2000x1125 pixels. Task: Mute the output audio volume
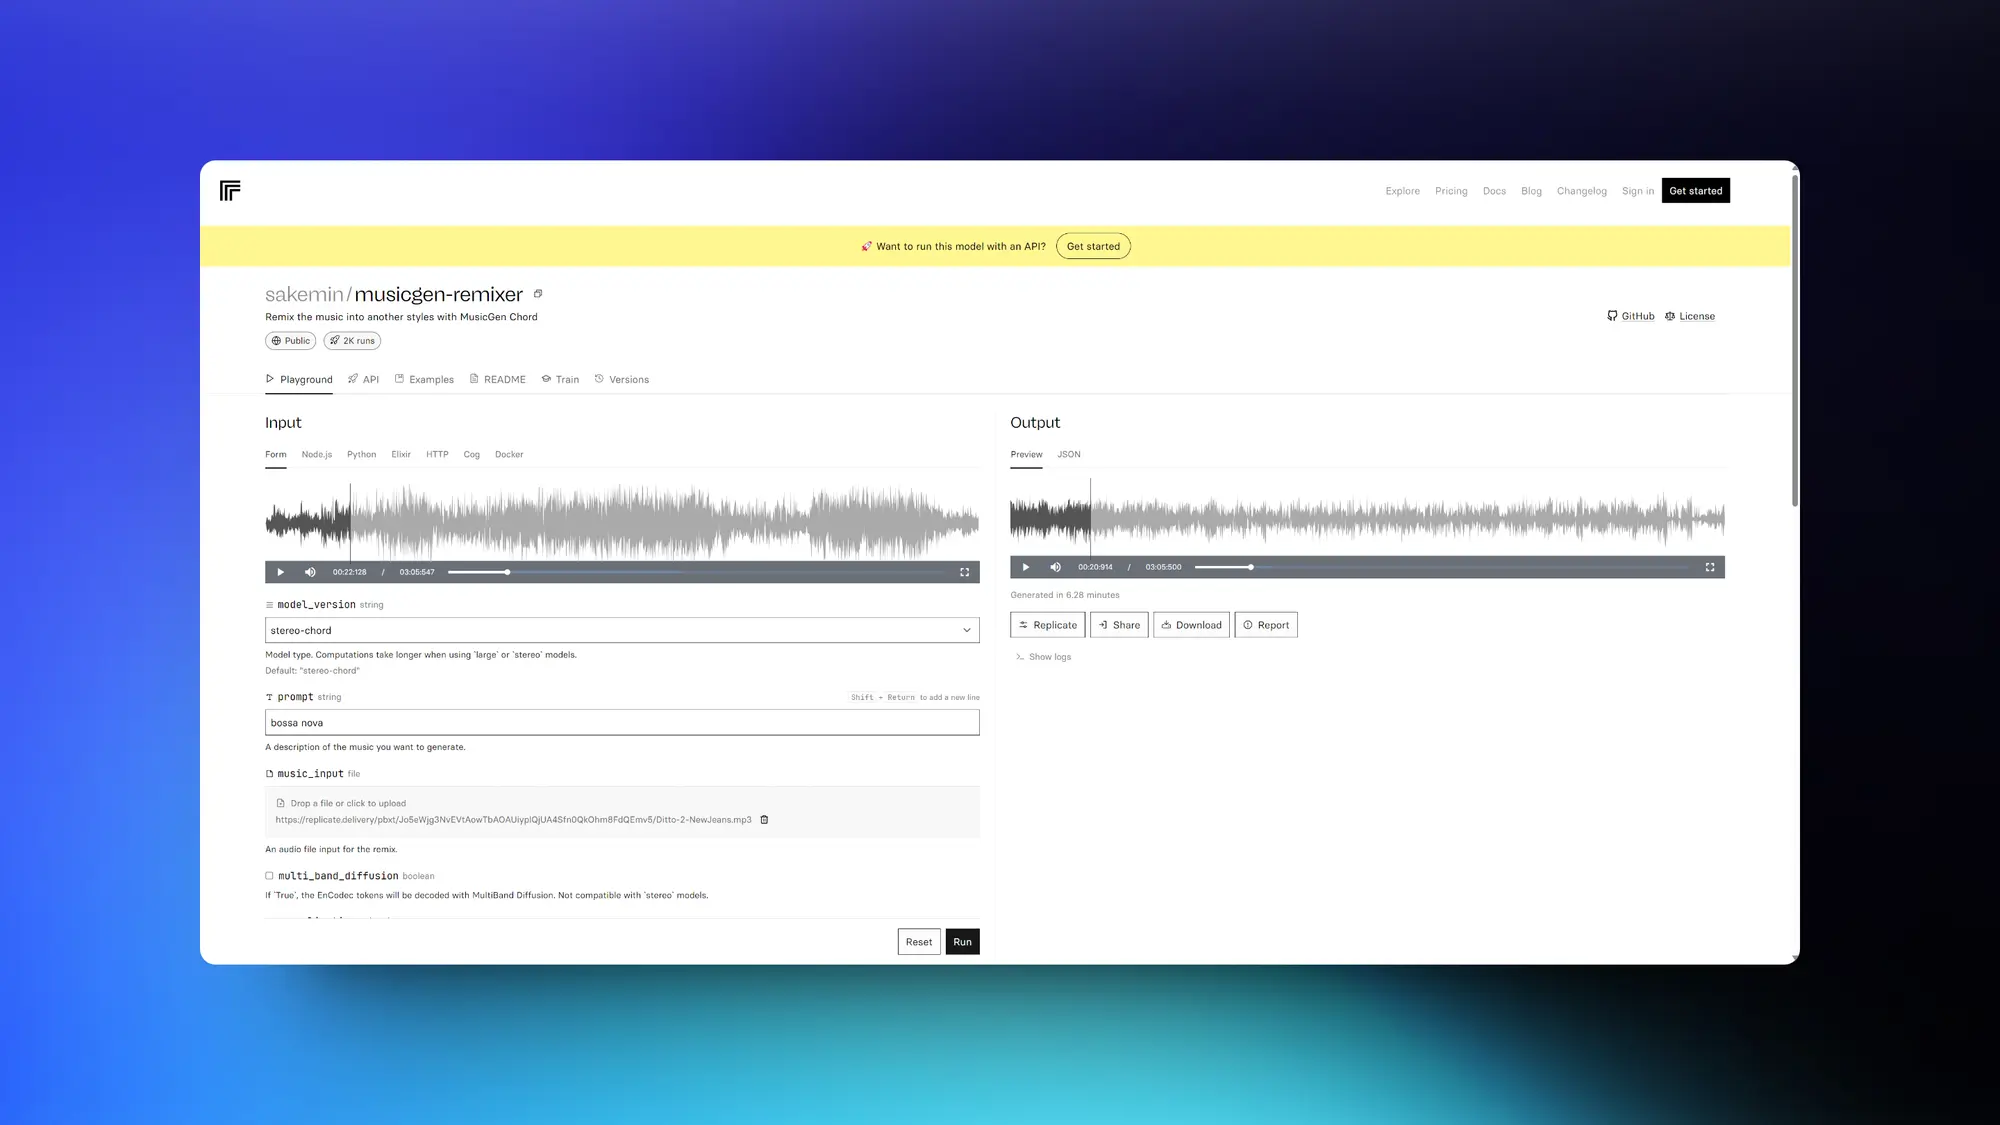(x=1055, y=567)
